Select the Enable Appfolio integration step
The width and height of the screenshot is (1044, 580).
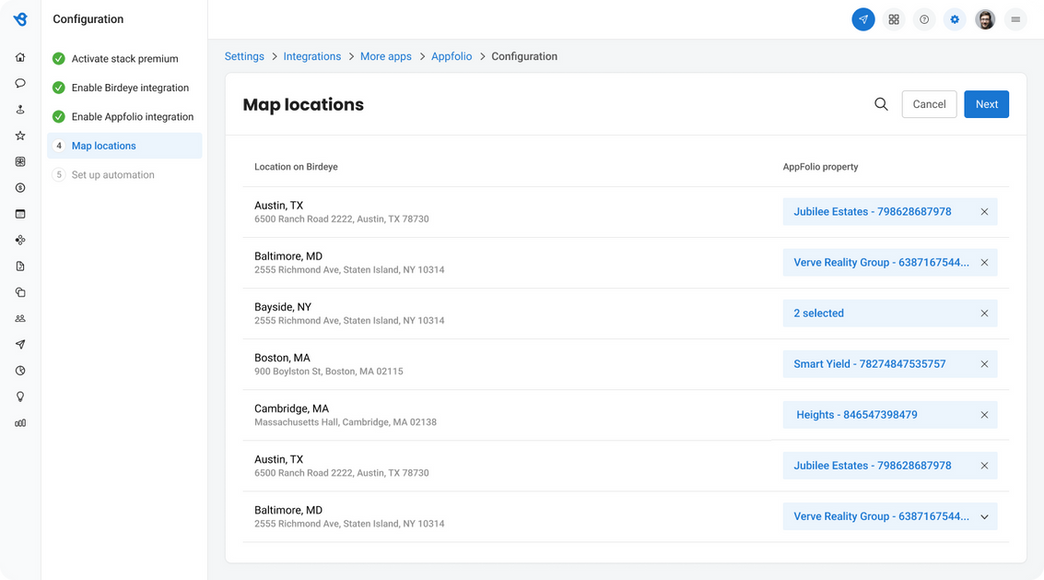click(125, 117)
